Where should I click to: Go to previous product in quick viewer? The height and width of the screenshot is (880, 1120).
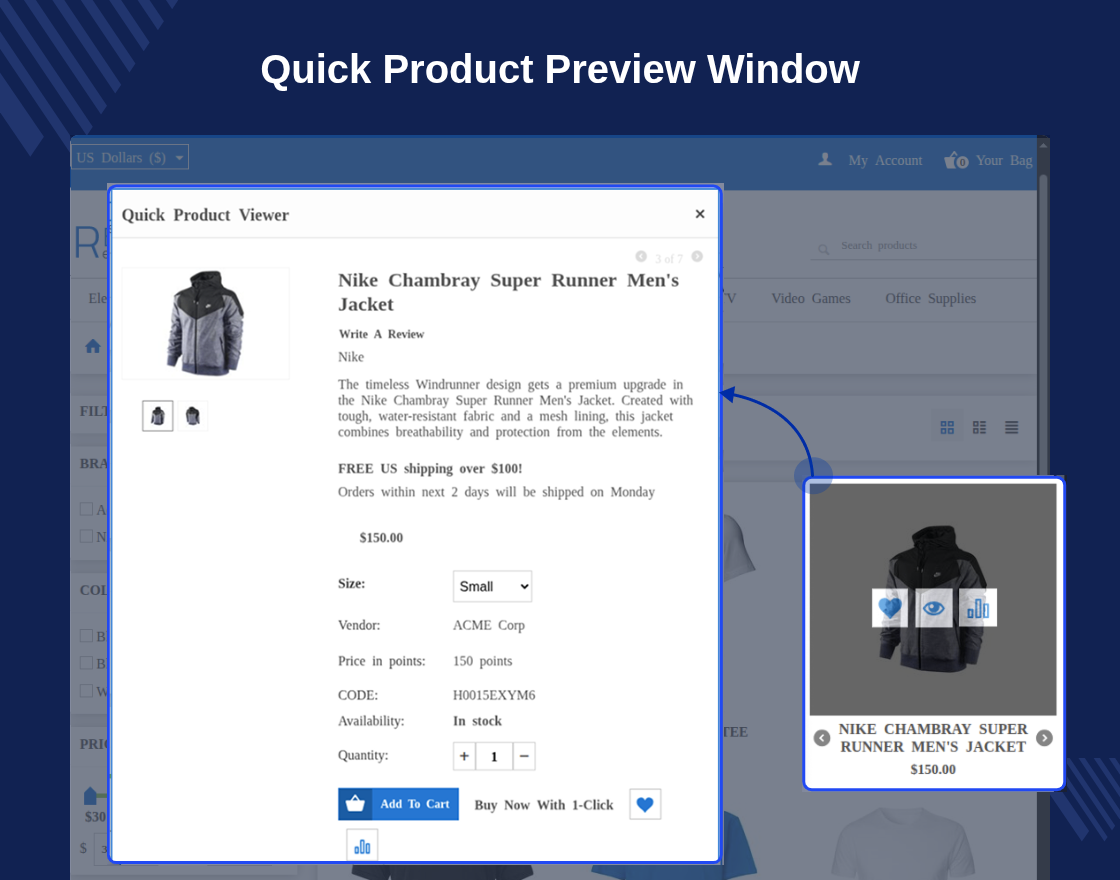(641, 256)
